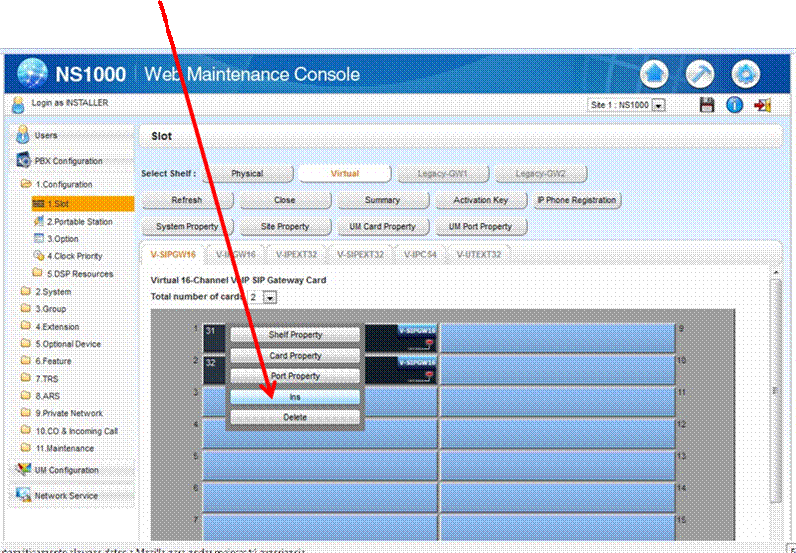Click the Refresh button
The width and height of the screenshot is (796, 553).
186,200
